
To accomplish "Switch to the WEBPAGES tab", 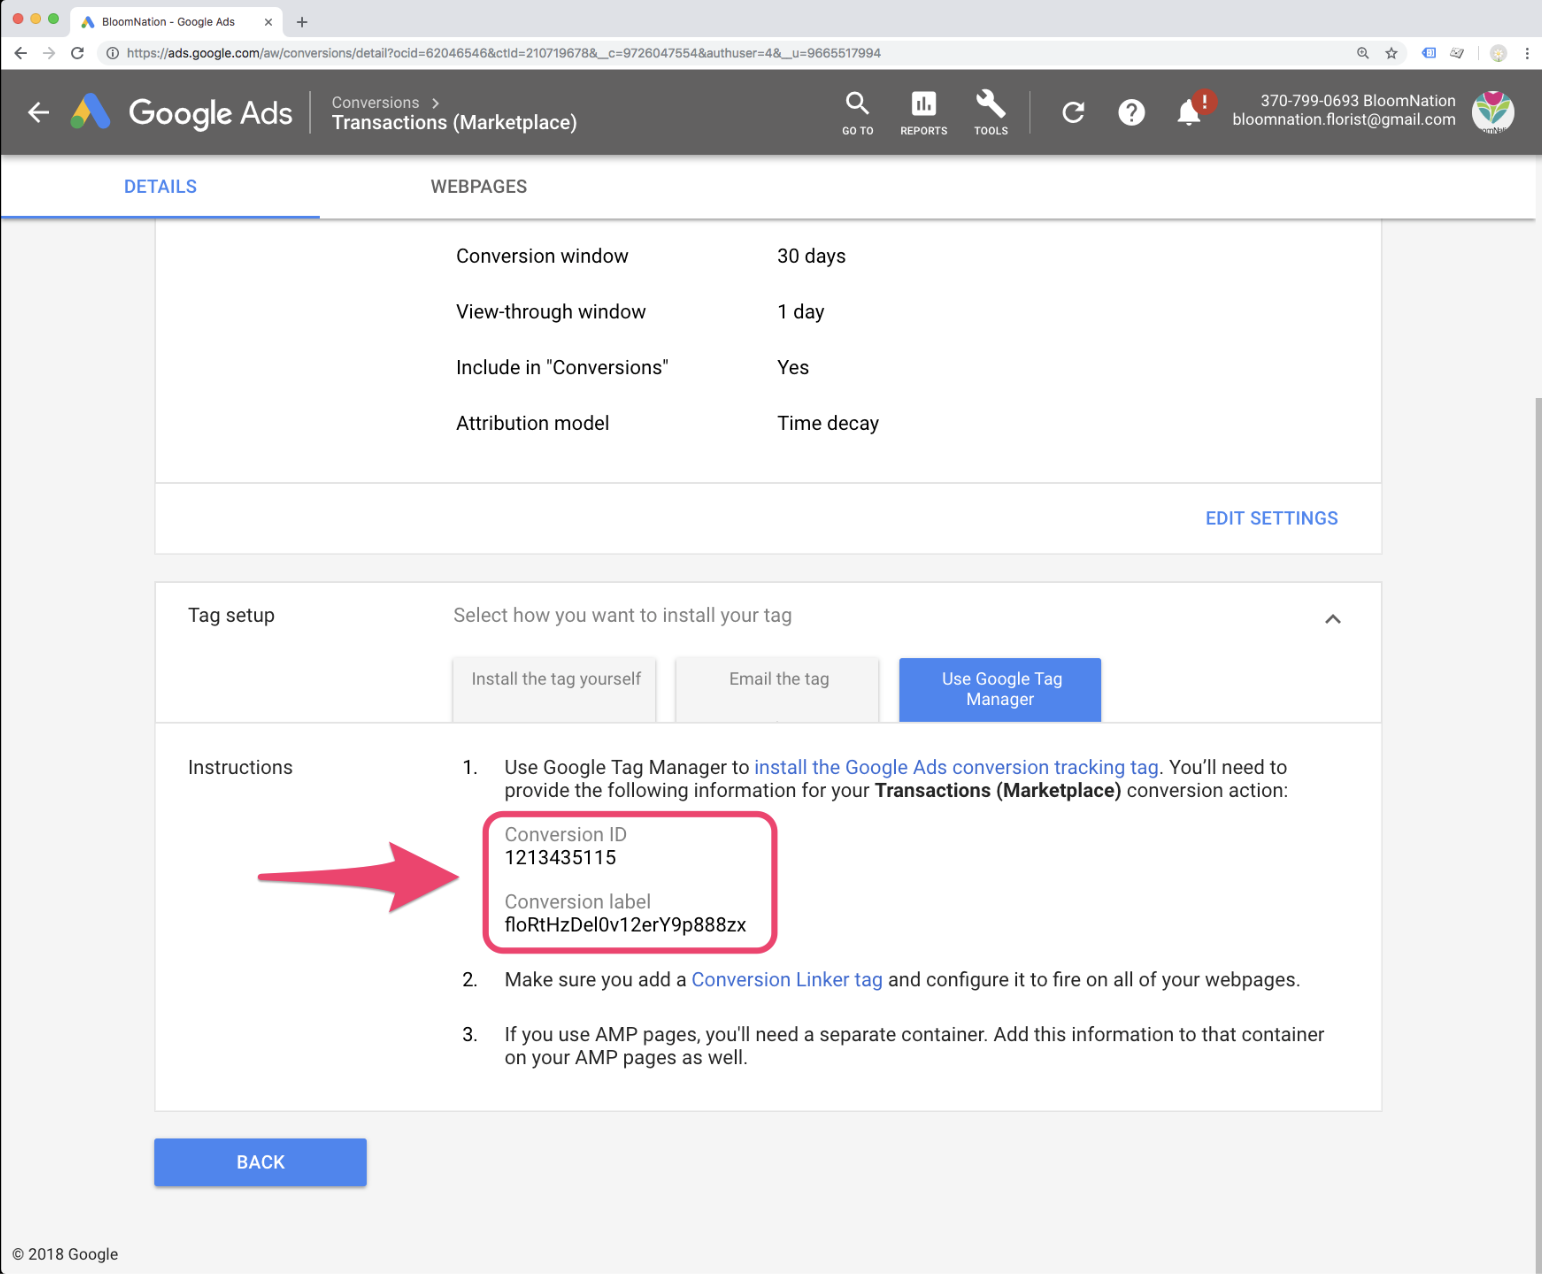I will pos(479,187).
